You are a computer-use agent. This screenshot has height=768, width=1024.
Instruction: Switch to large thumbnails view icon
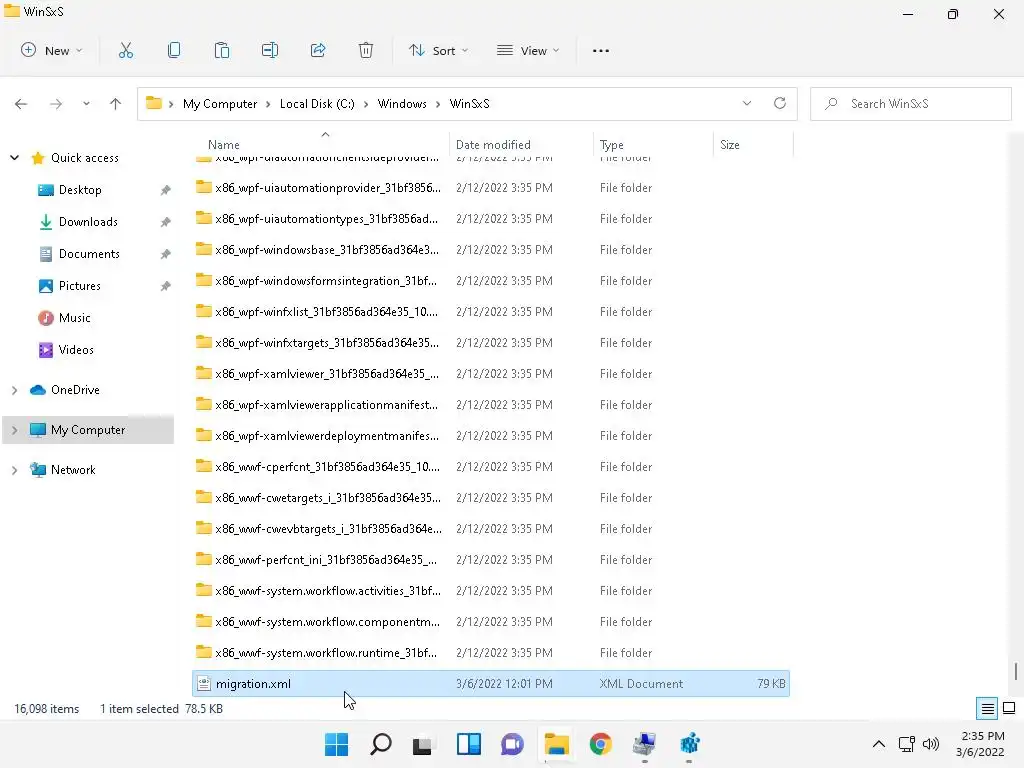click(1009, 708)
